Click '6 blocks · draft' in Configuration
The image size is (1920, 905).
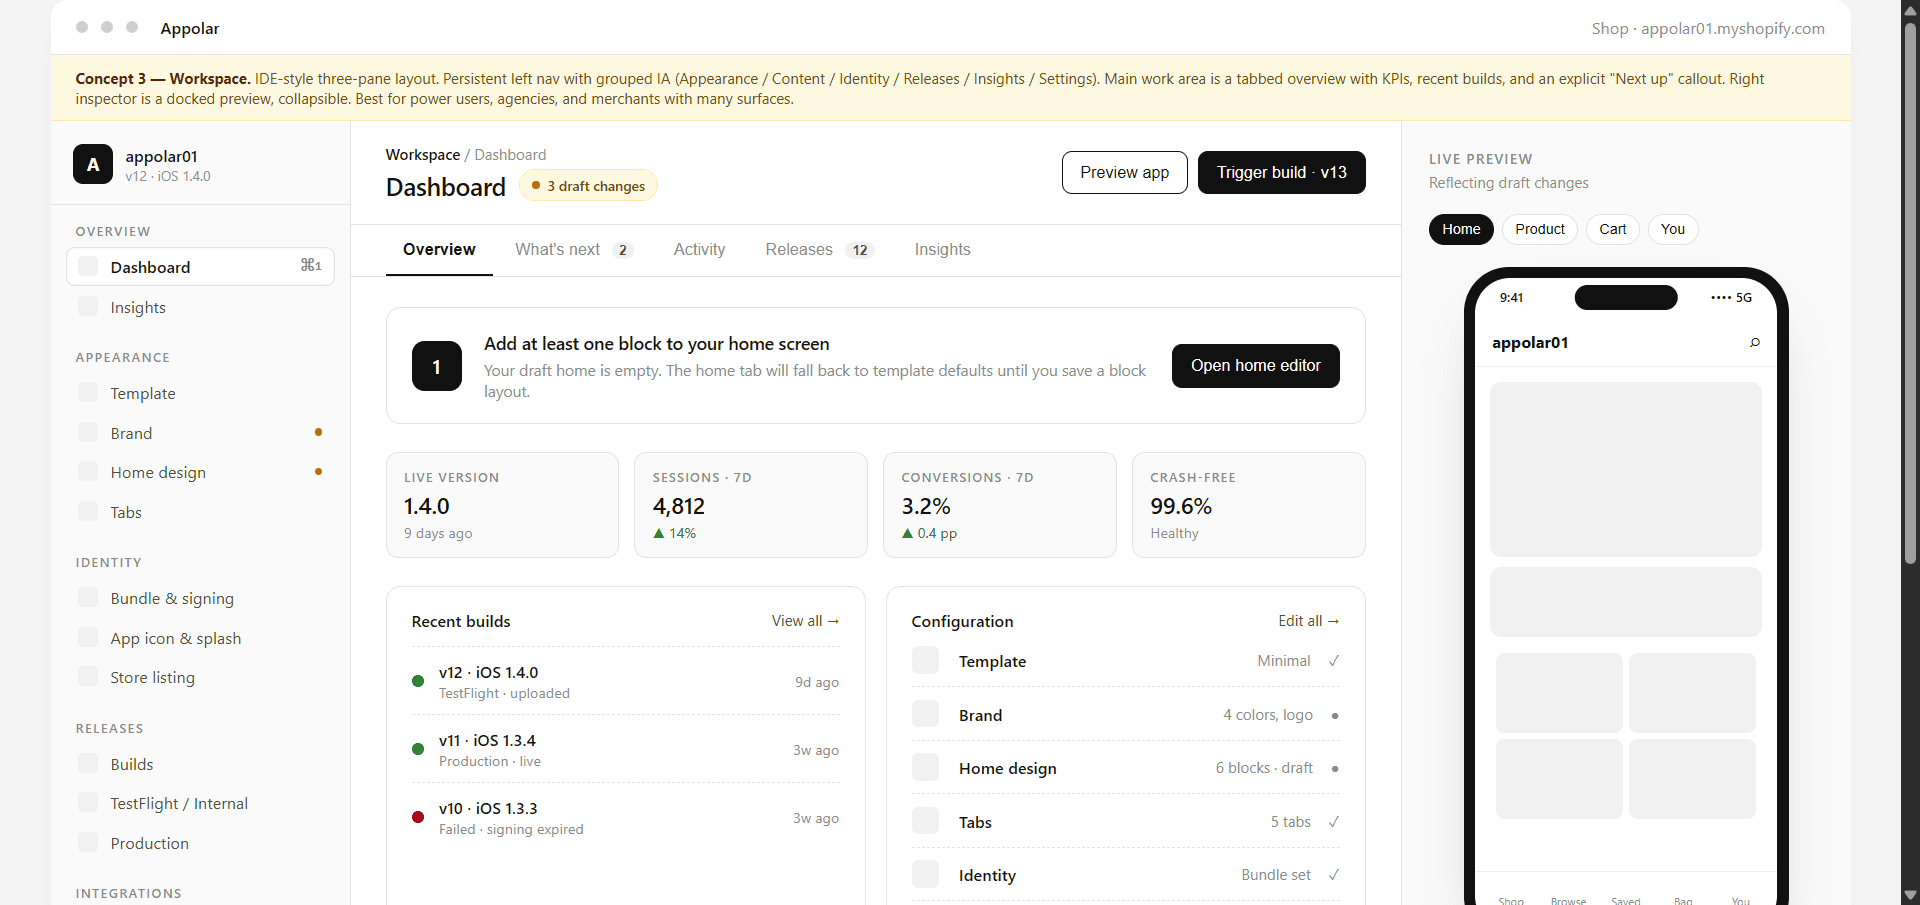[x=1264, y=768]
